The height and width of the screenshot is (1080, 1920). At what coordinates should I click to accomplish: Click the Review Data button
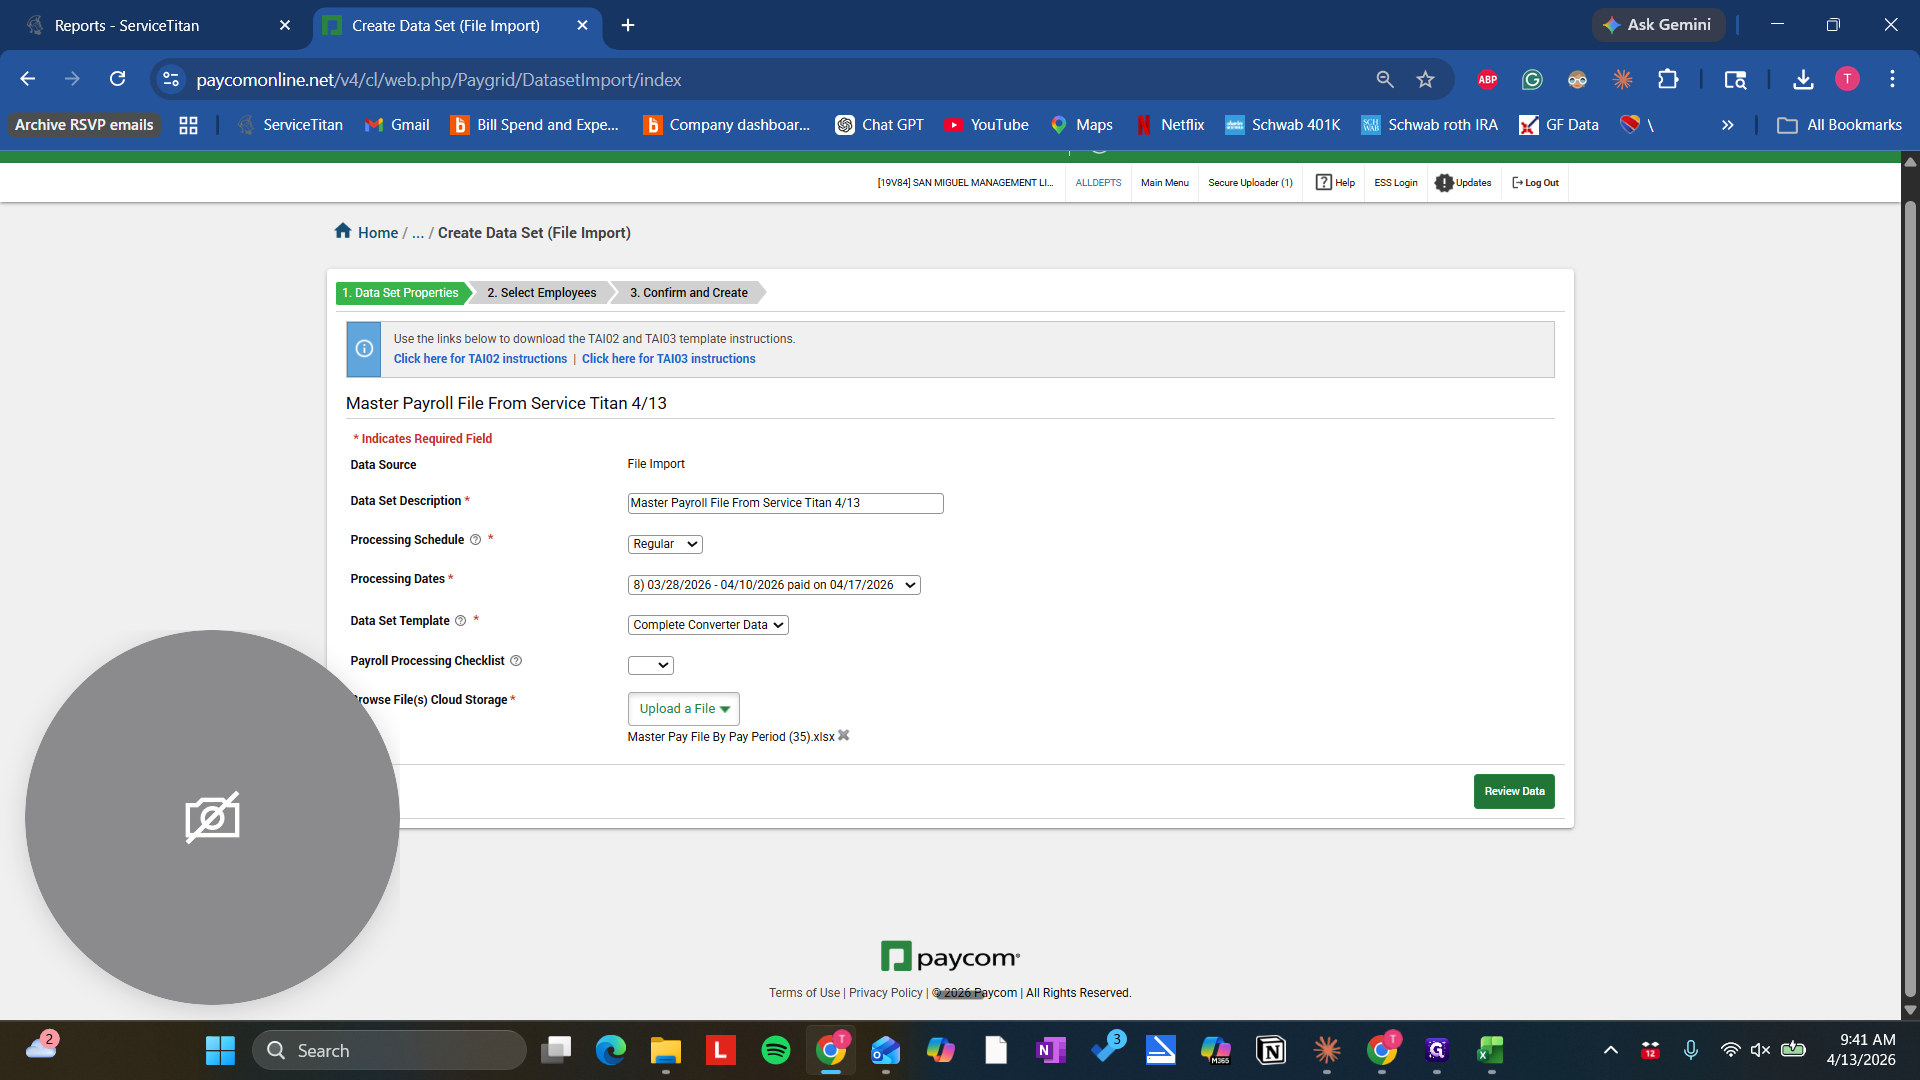click(x=1514, y=791)
